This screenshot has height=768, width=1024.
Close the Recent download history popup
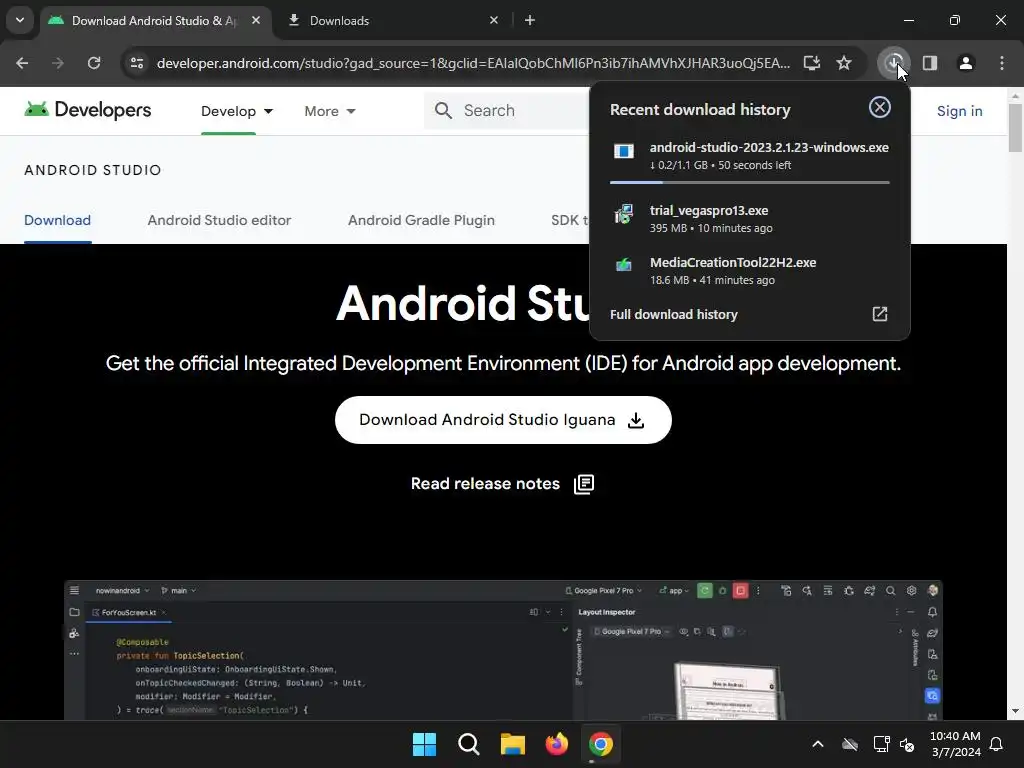(x=880, y=107)
